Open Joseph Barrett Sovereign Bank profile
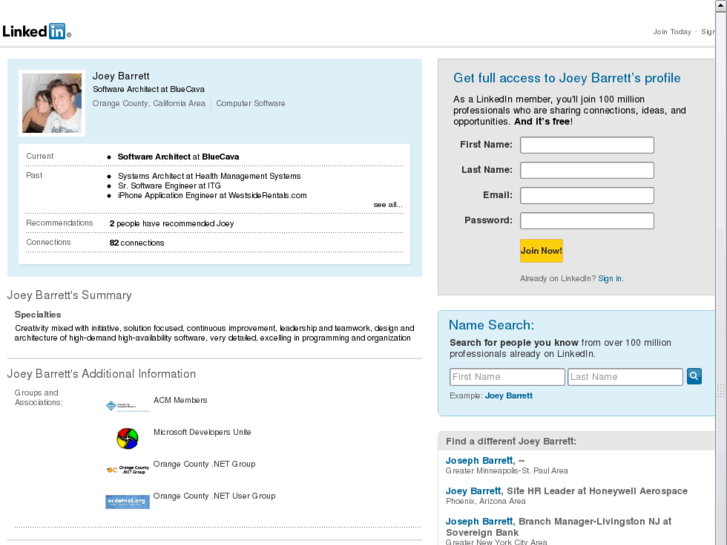Image resolution: width=727 pixels, height=545 pixels. click(x=479, y=521)
